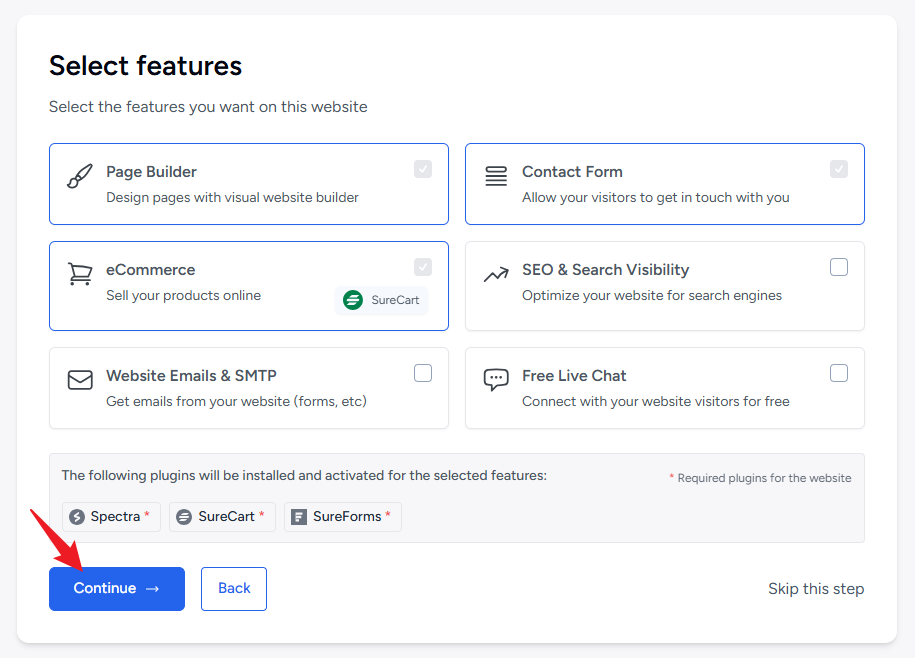915x658 pixels.
Task: Toggle the Page Builder checkbox
Action: (423, 169)
